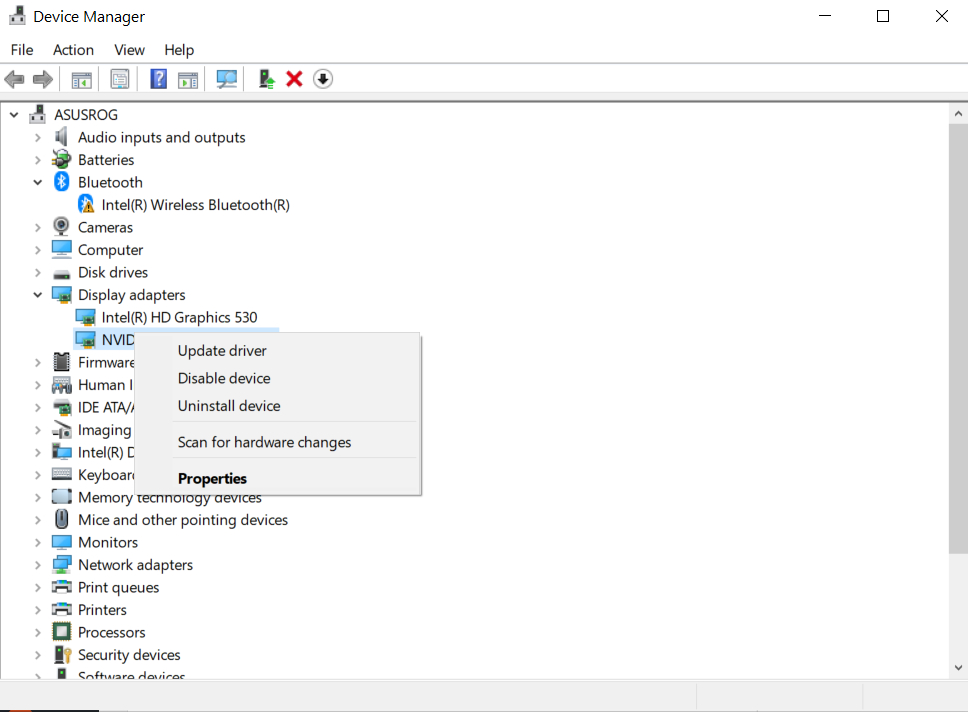Click the Forward arrow toolbar icon
This screenshot has width=968, height=712.
tap(43, 79)
